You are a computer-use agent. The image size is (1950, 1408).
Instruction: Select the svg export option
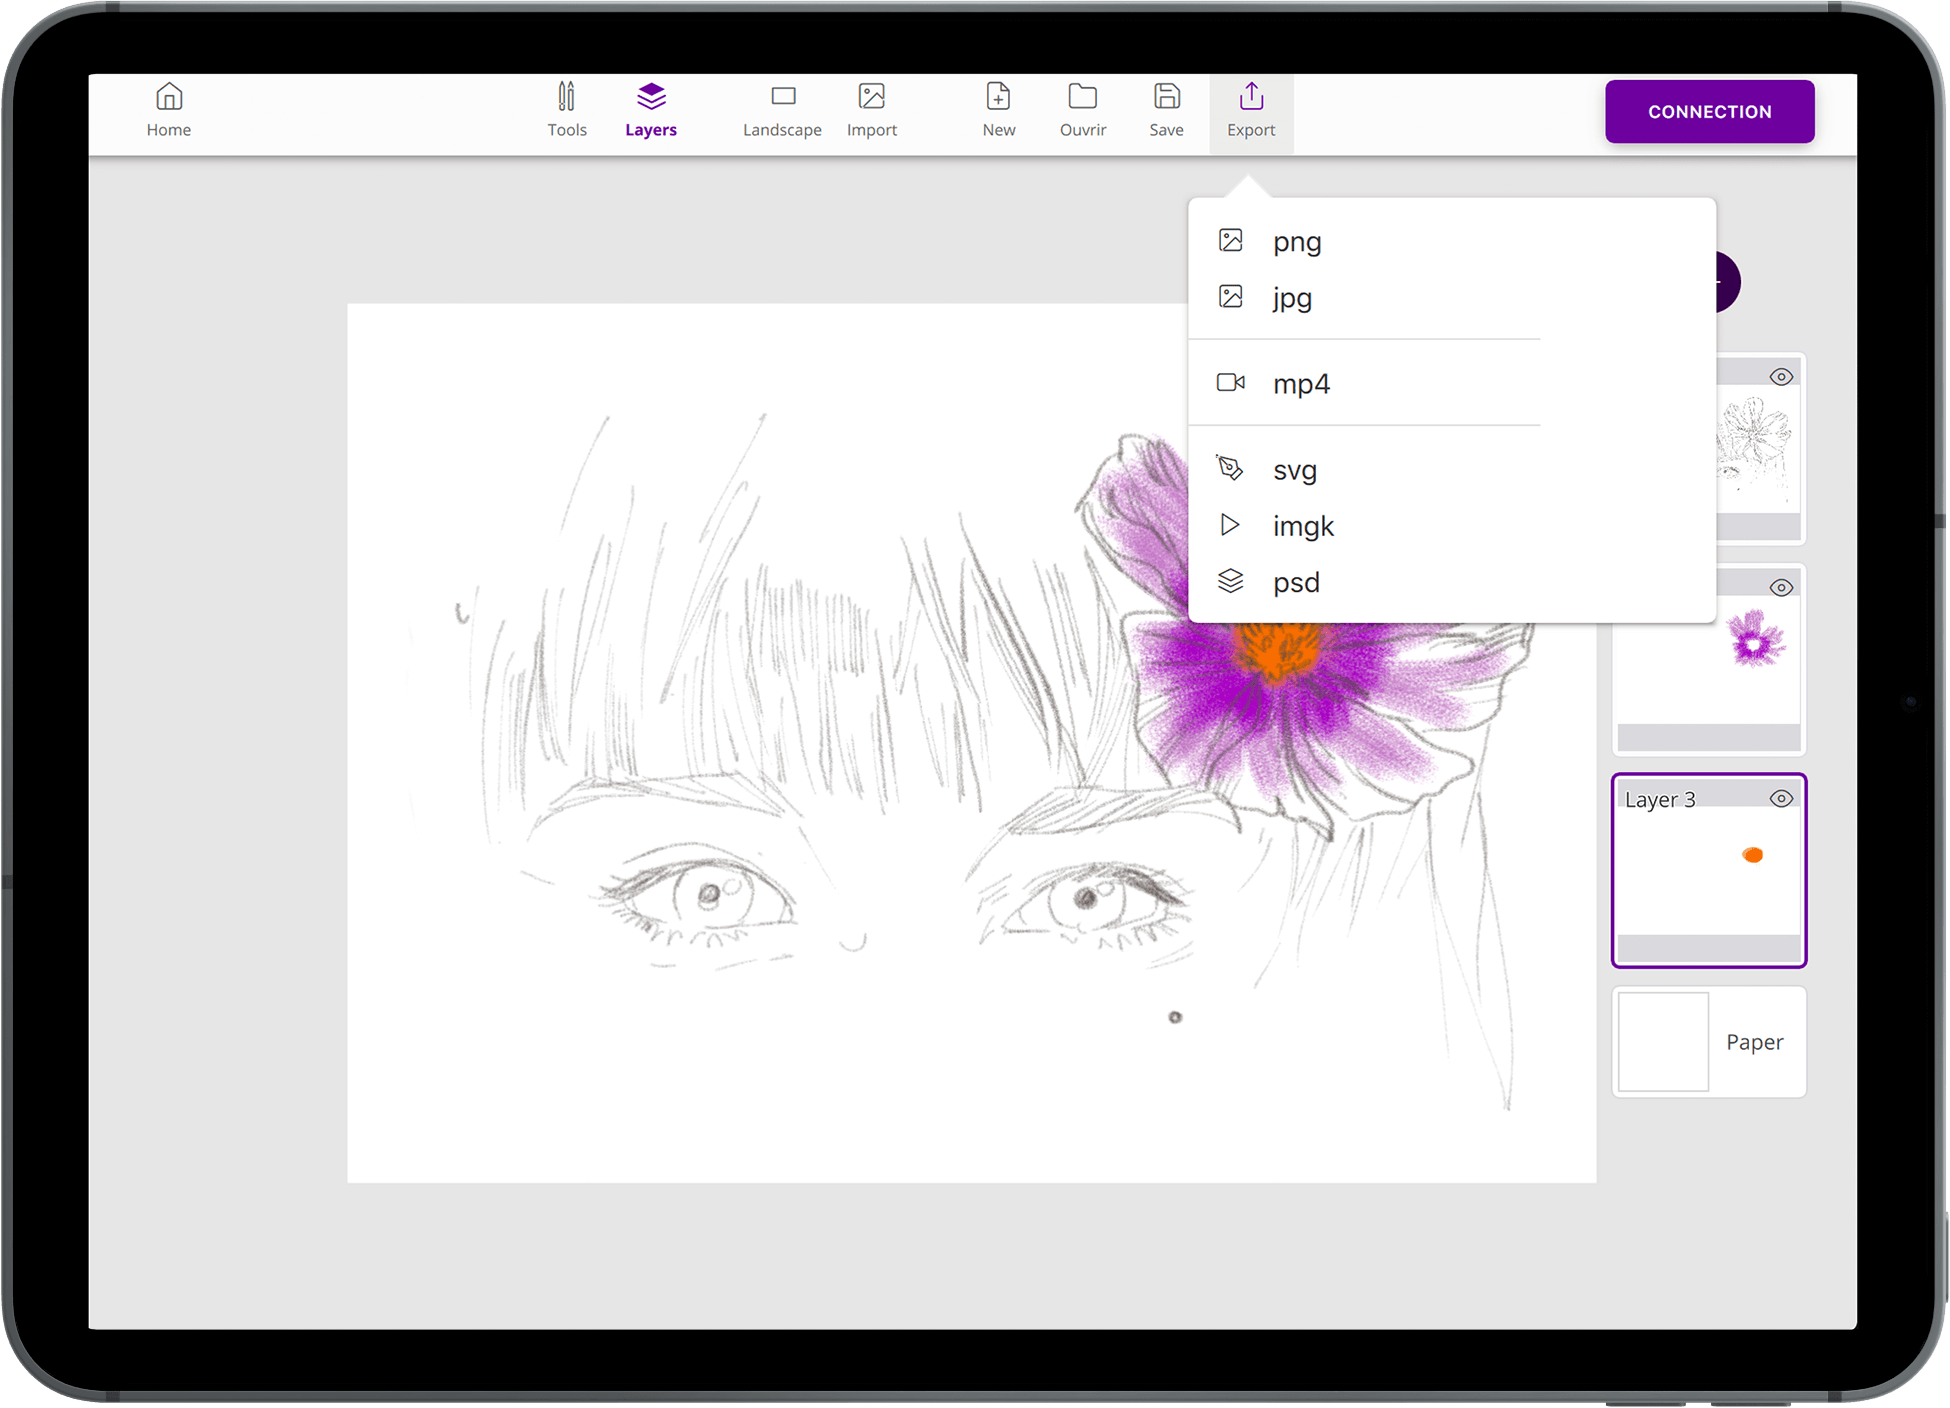point(1294,470)
